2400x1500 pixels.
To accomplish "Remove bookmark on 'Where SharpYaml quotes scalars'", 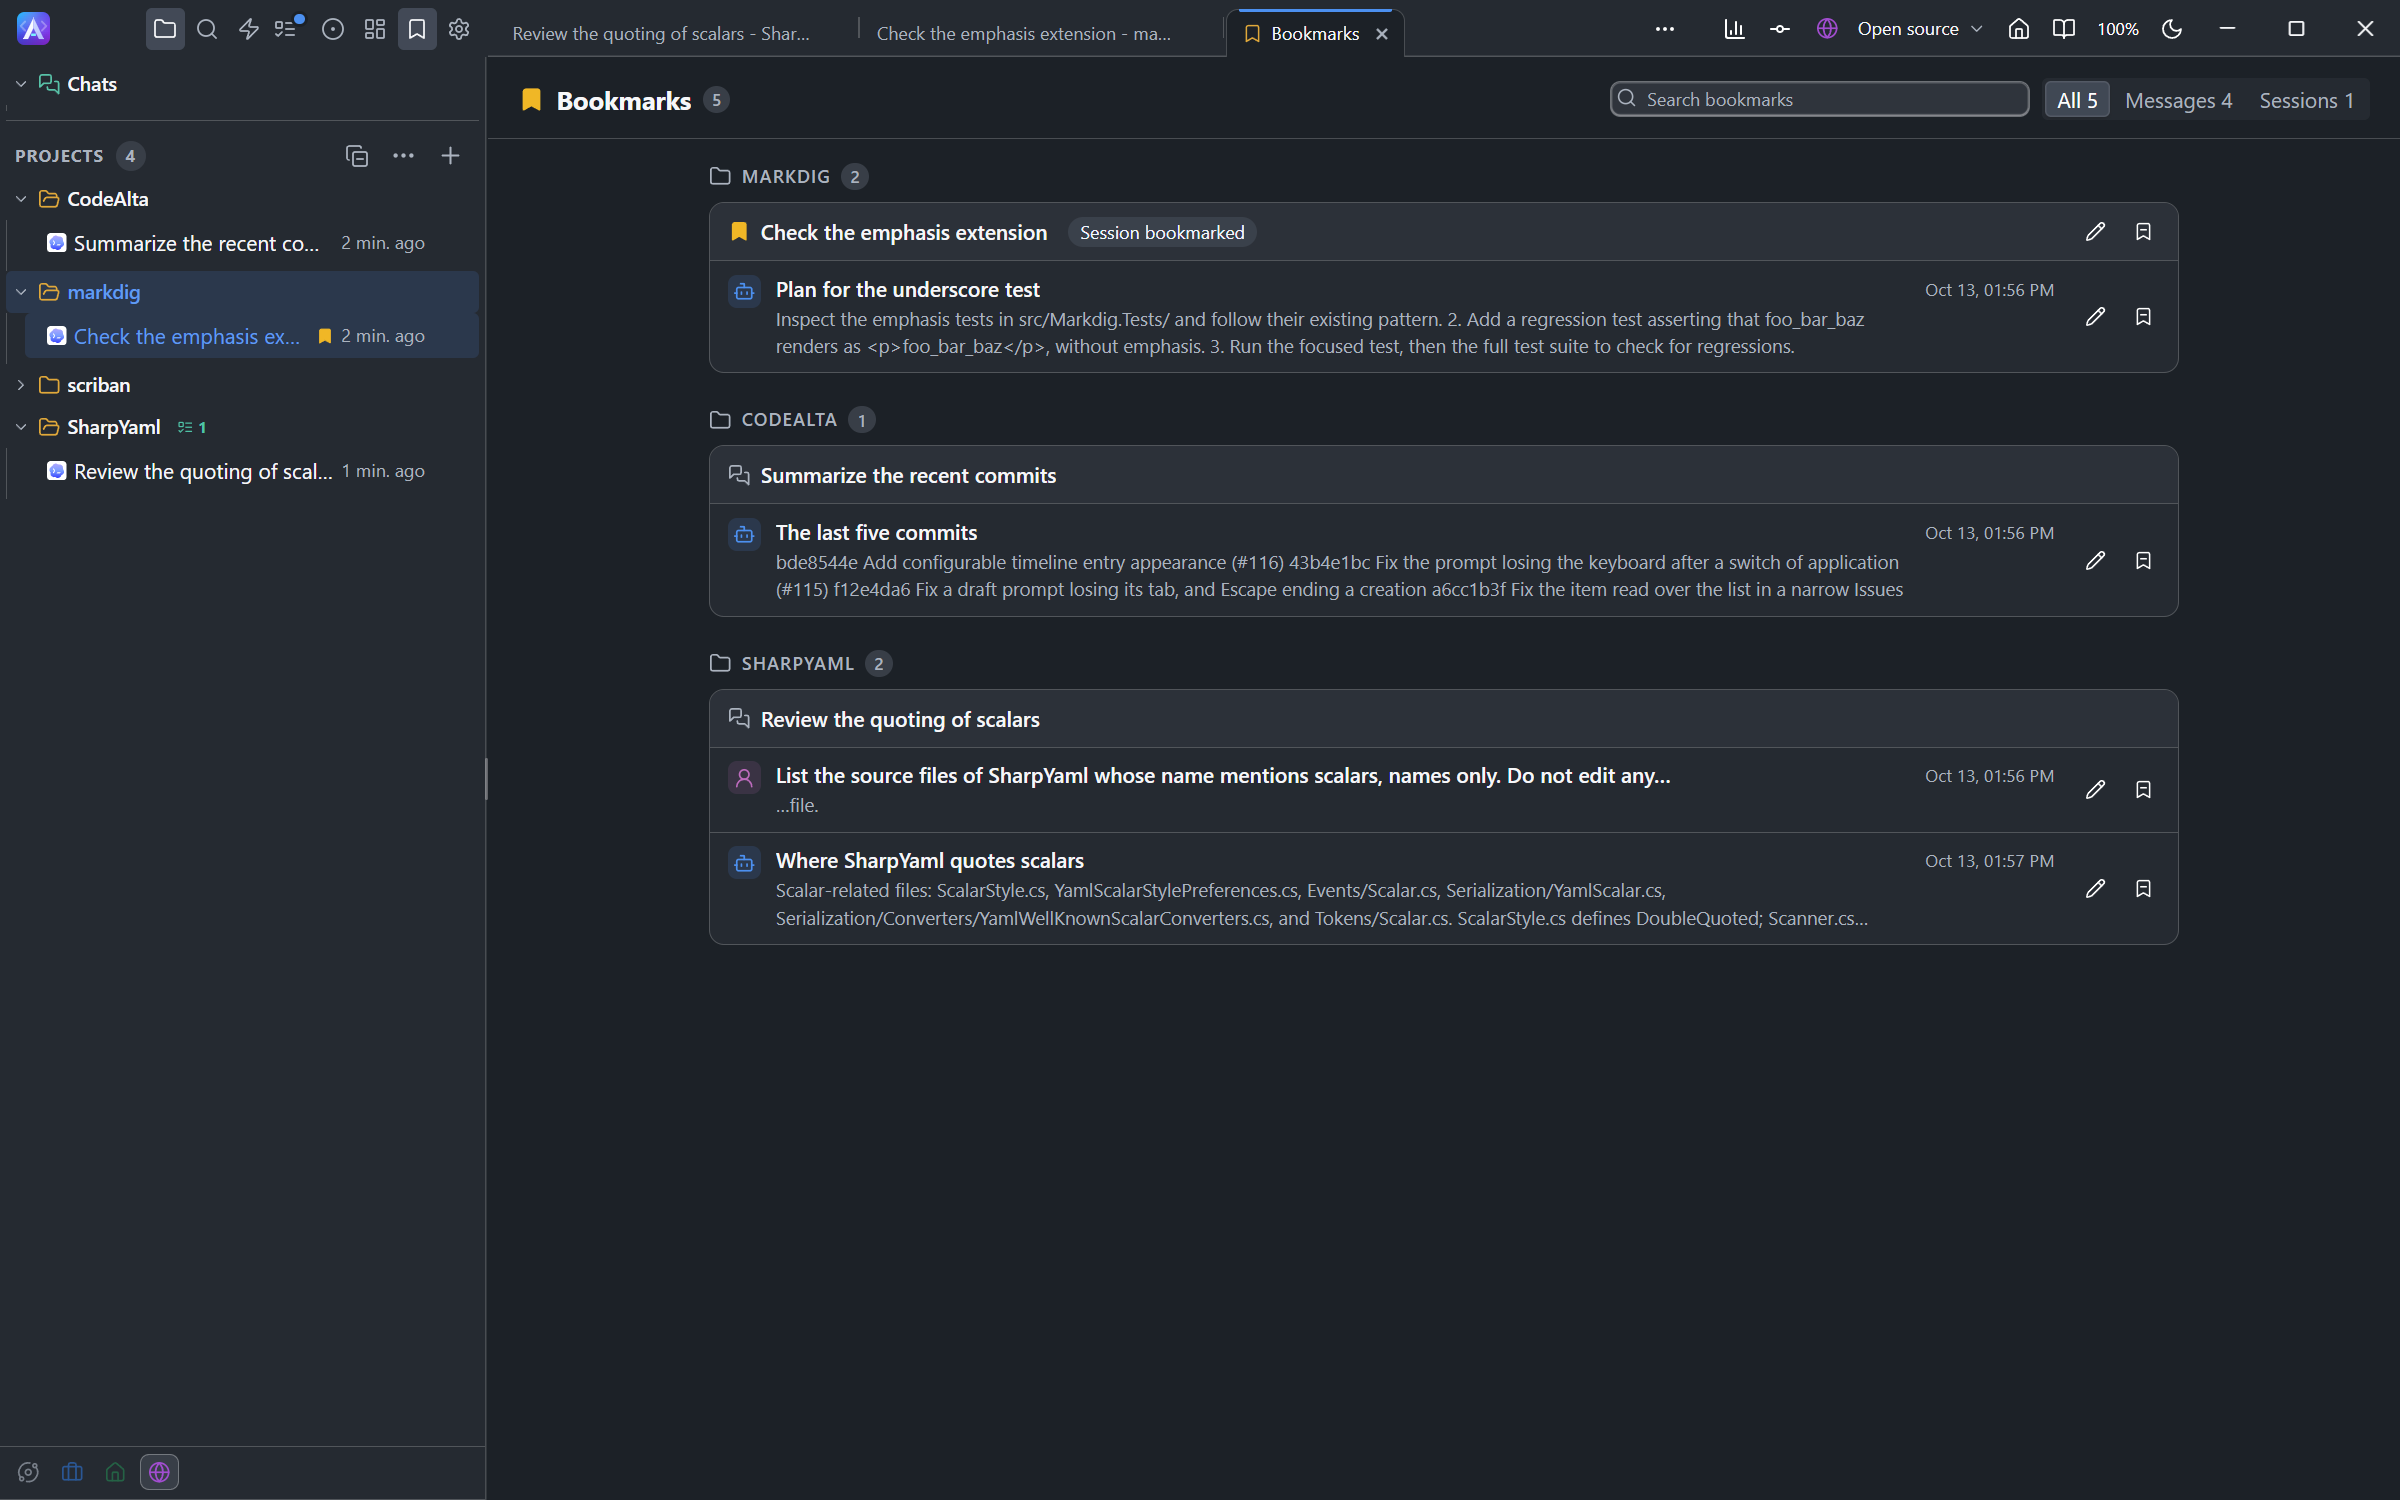I will 2143,889.
